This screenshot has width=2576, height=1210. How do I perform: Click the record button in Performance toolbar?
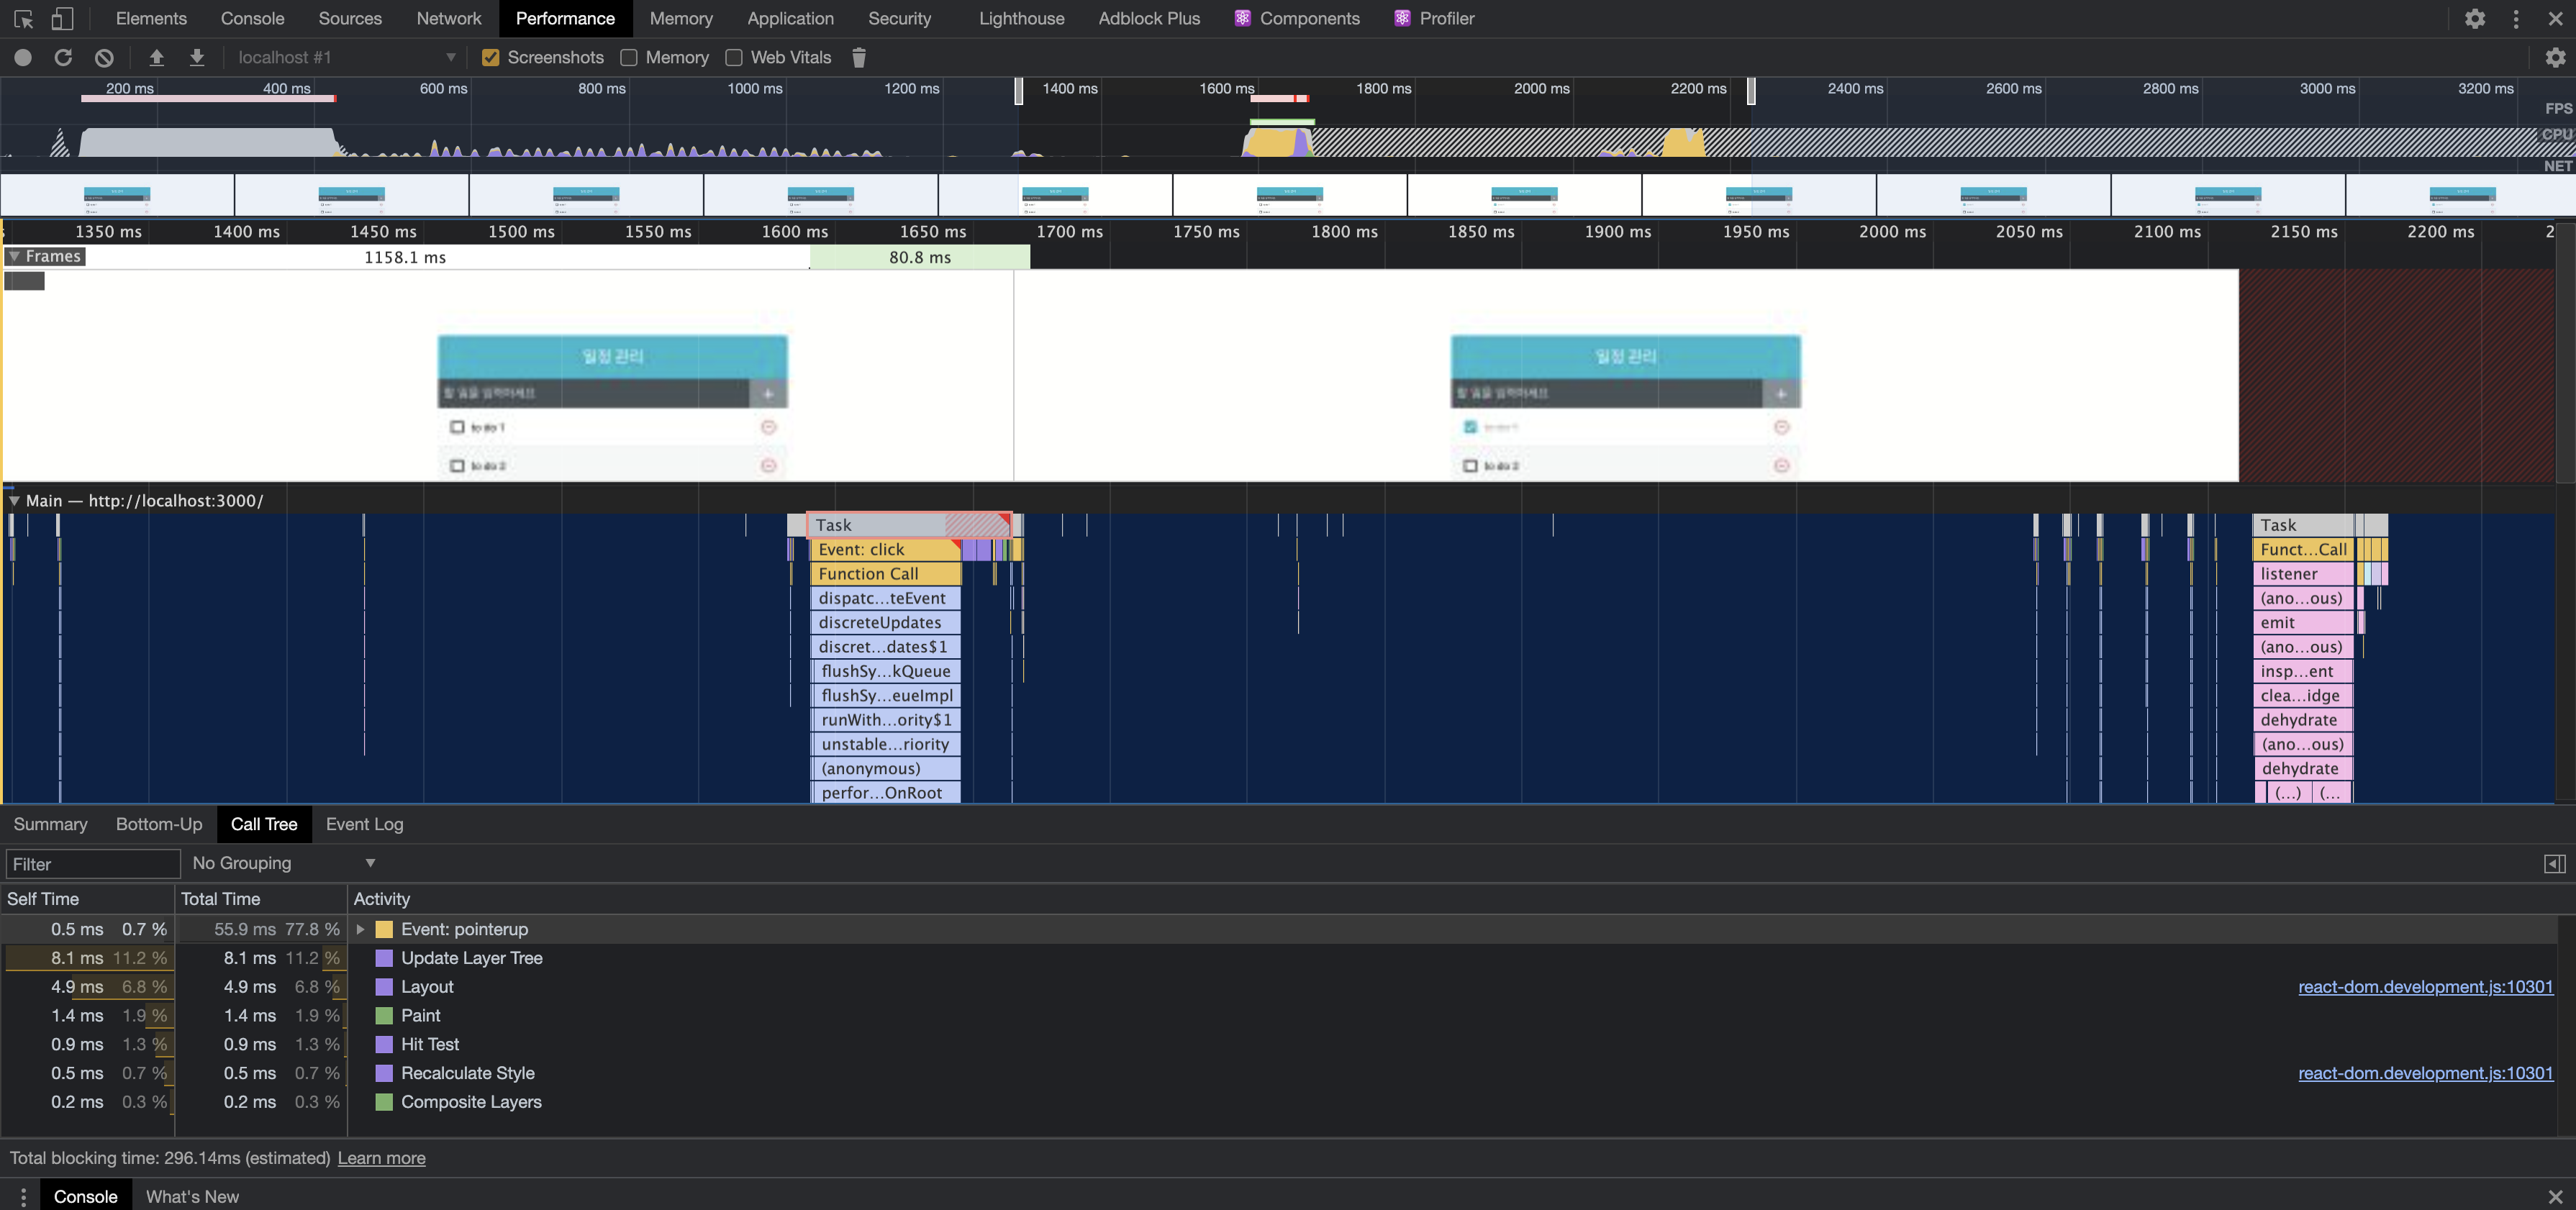(23, 58)
